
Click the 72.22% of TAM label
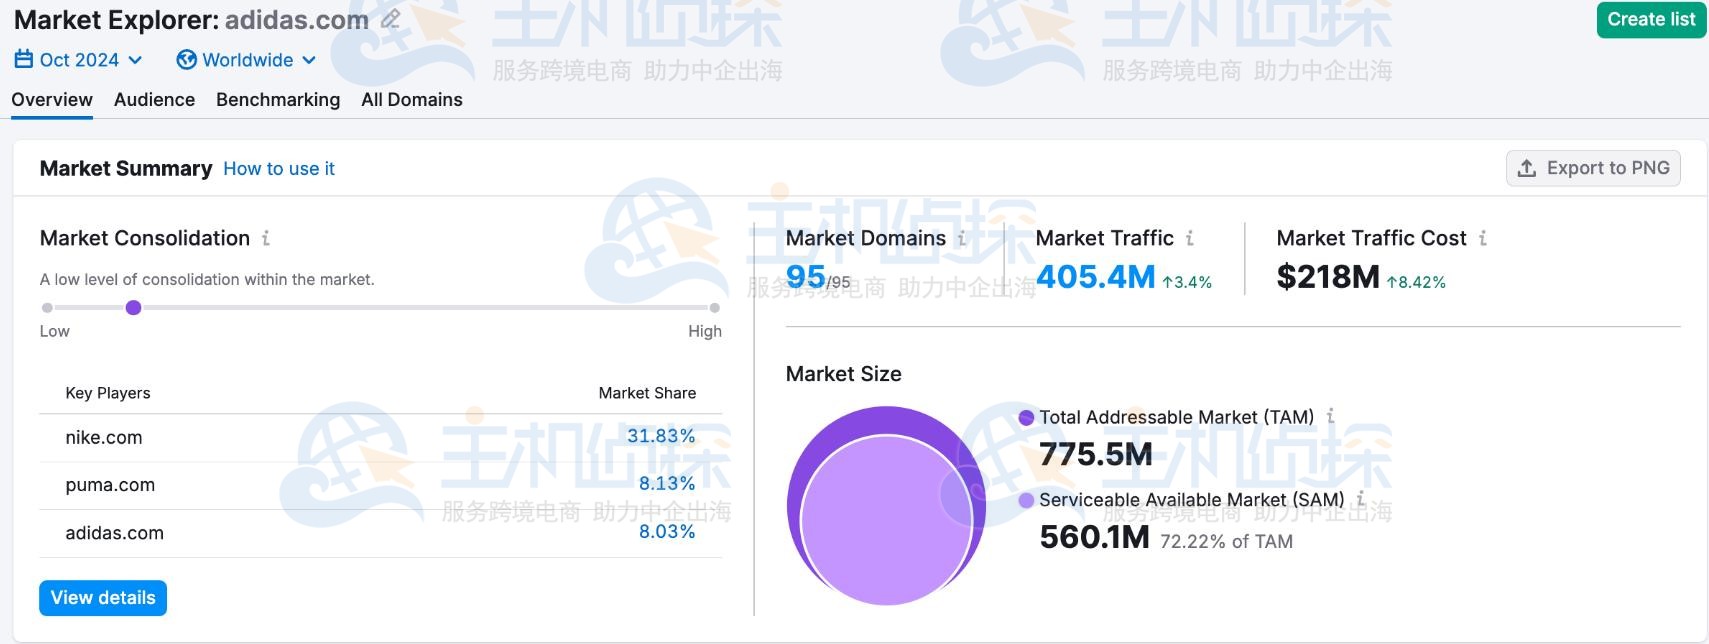[x=1227, y=541]
